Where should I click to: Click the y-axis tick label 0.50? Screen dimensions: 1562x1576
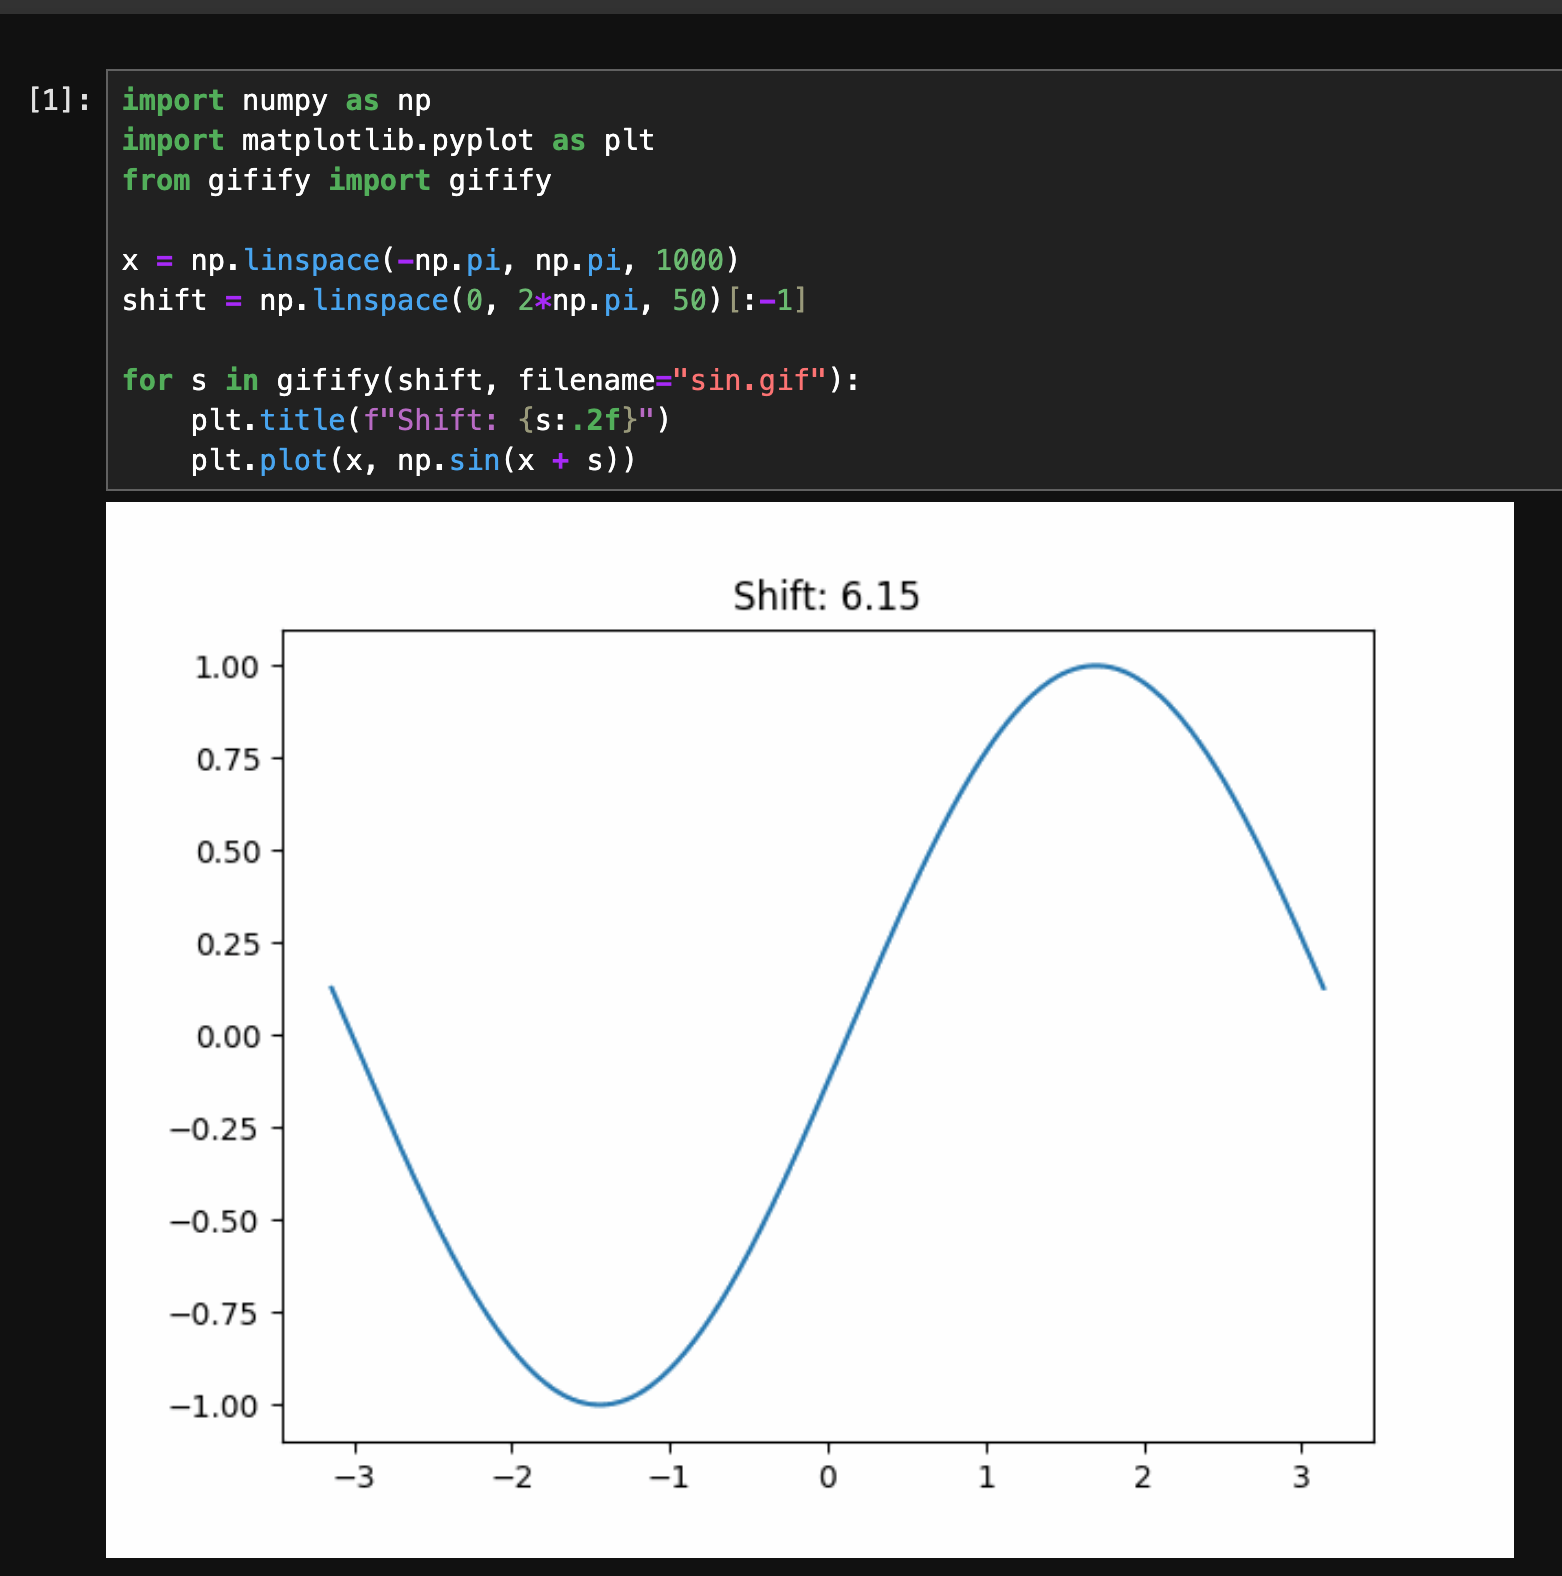(x=227, y=852)
